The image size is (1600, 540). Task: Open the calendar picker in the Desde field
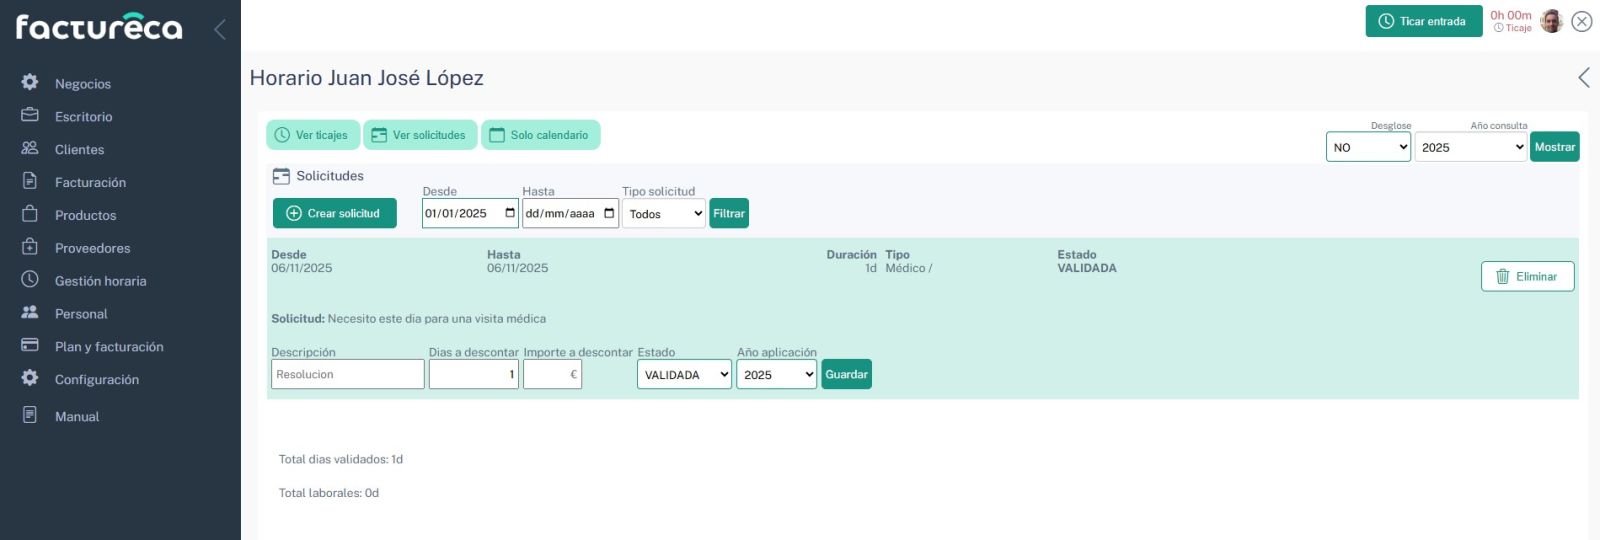510,213
